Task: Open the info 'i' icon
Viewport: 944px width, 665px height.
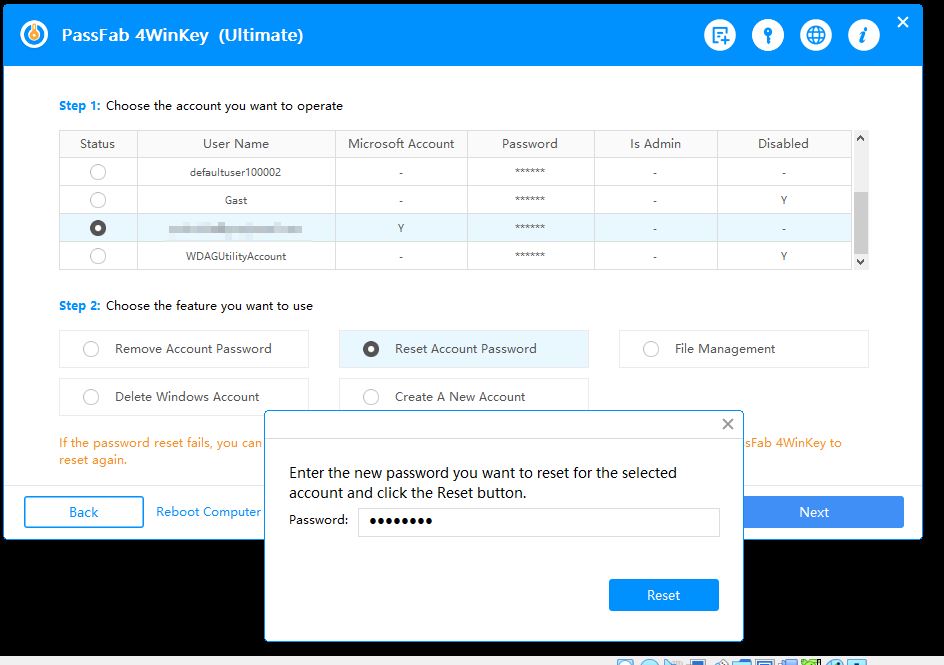Action: 864,35
